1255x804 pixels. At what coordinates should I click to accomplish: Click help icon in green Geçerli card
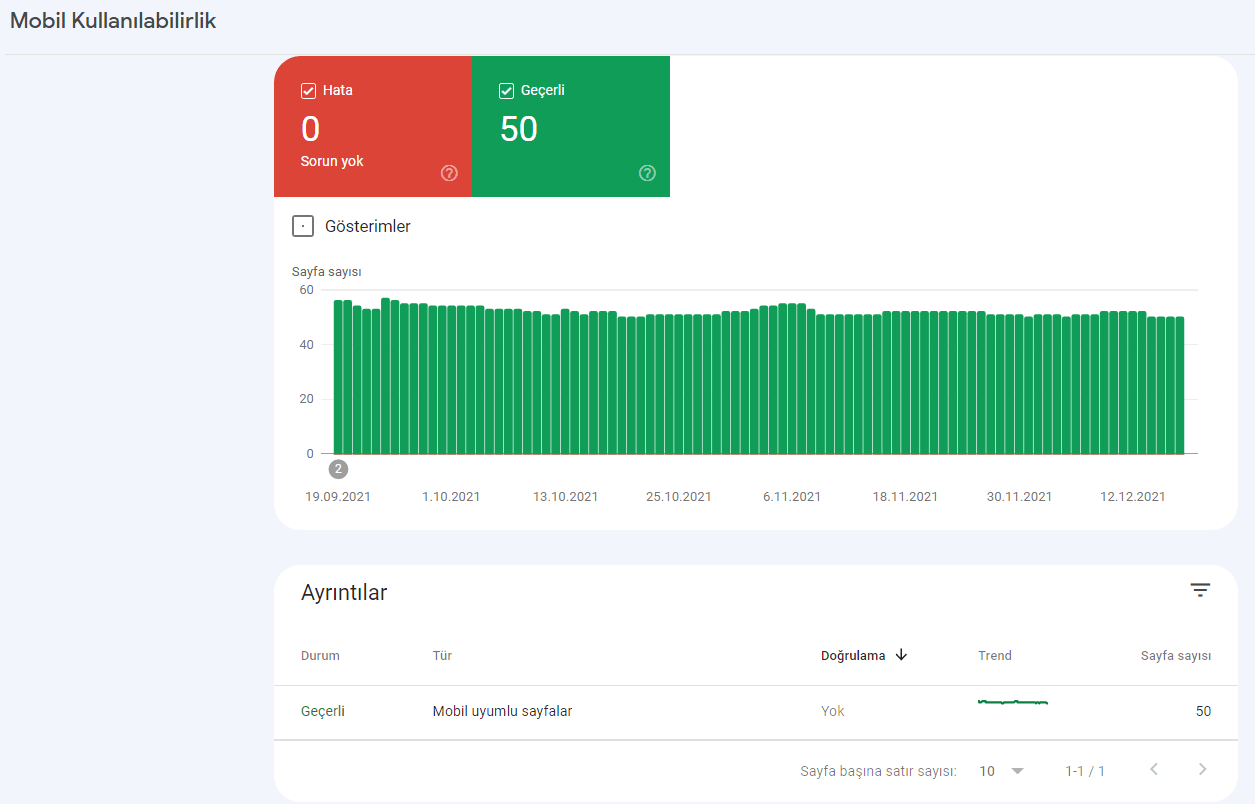(x=647, y=173)
